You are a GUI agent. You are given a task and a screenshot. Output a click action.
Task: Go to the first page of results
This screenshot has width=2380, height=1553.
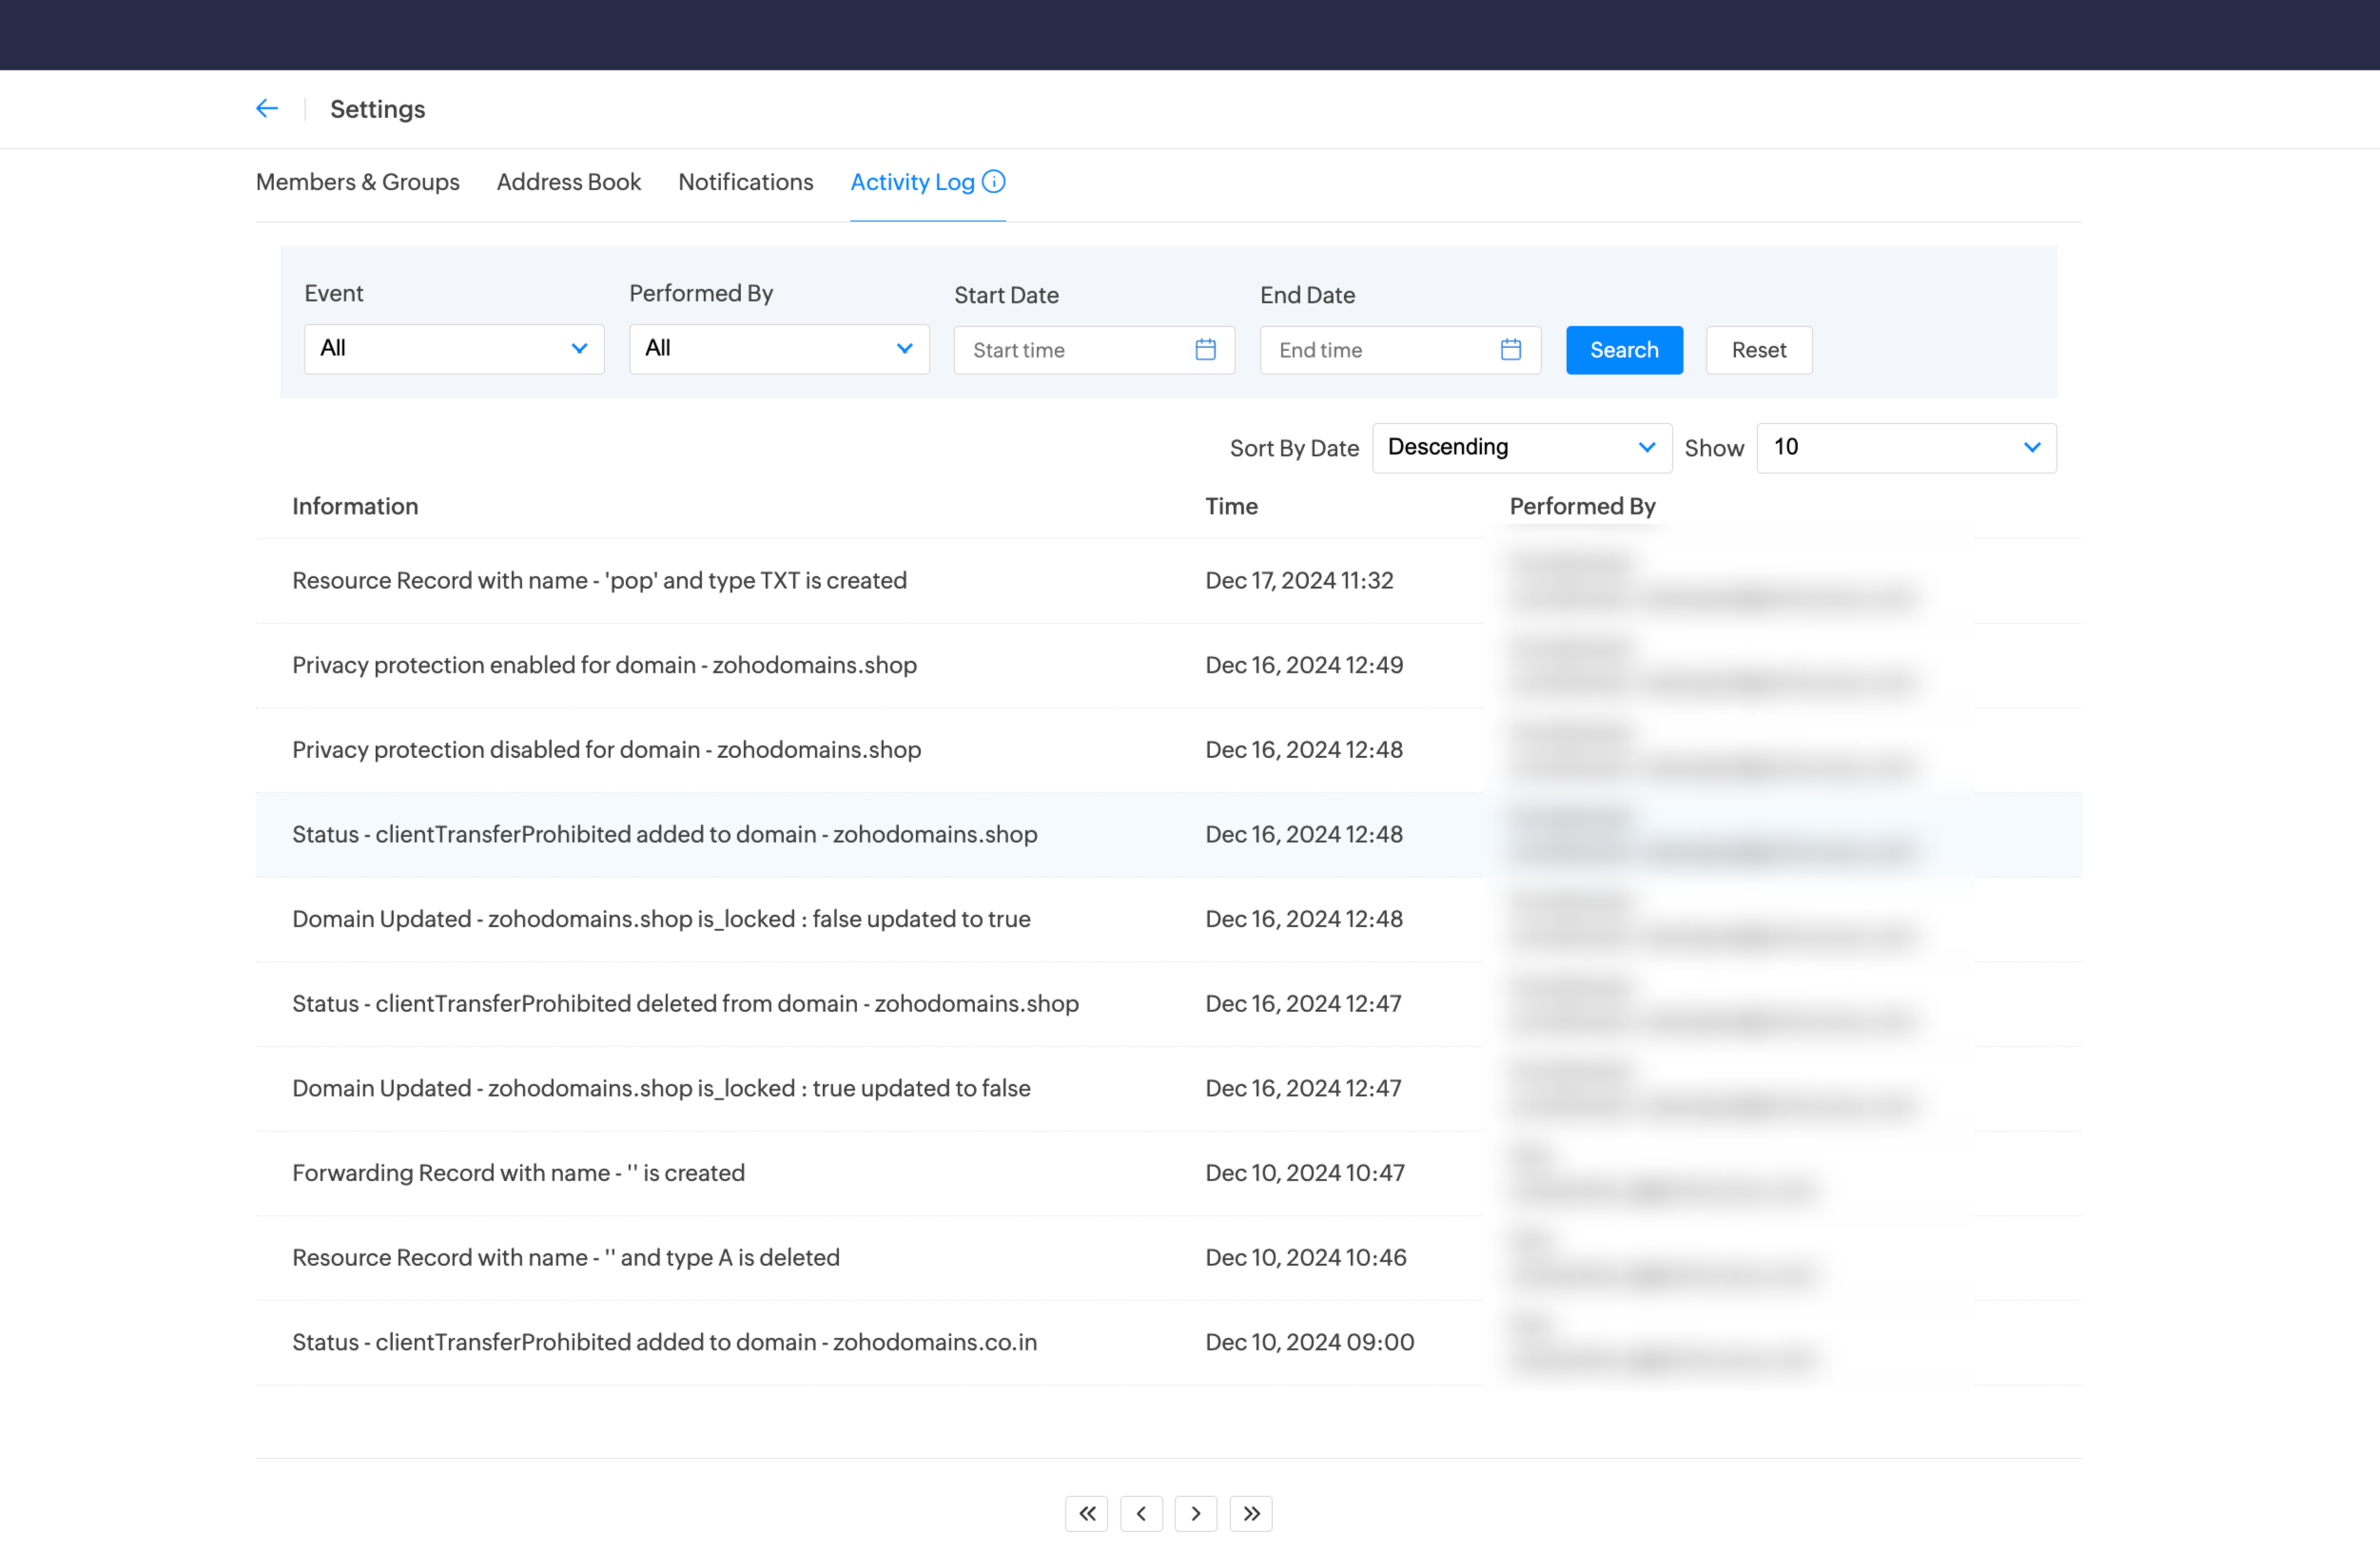[x=1086, y=1513]
